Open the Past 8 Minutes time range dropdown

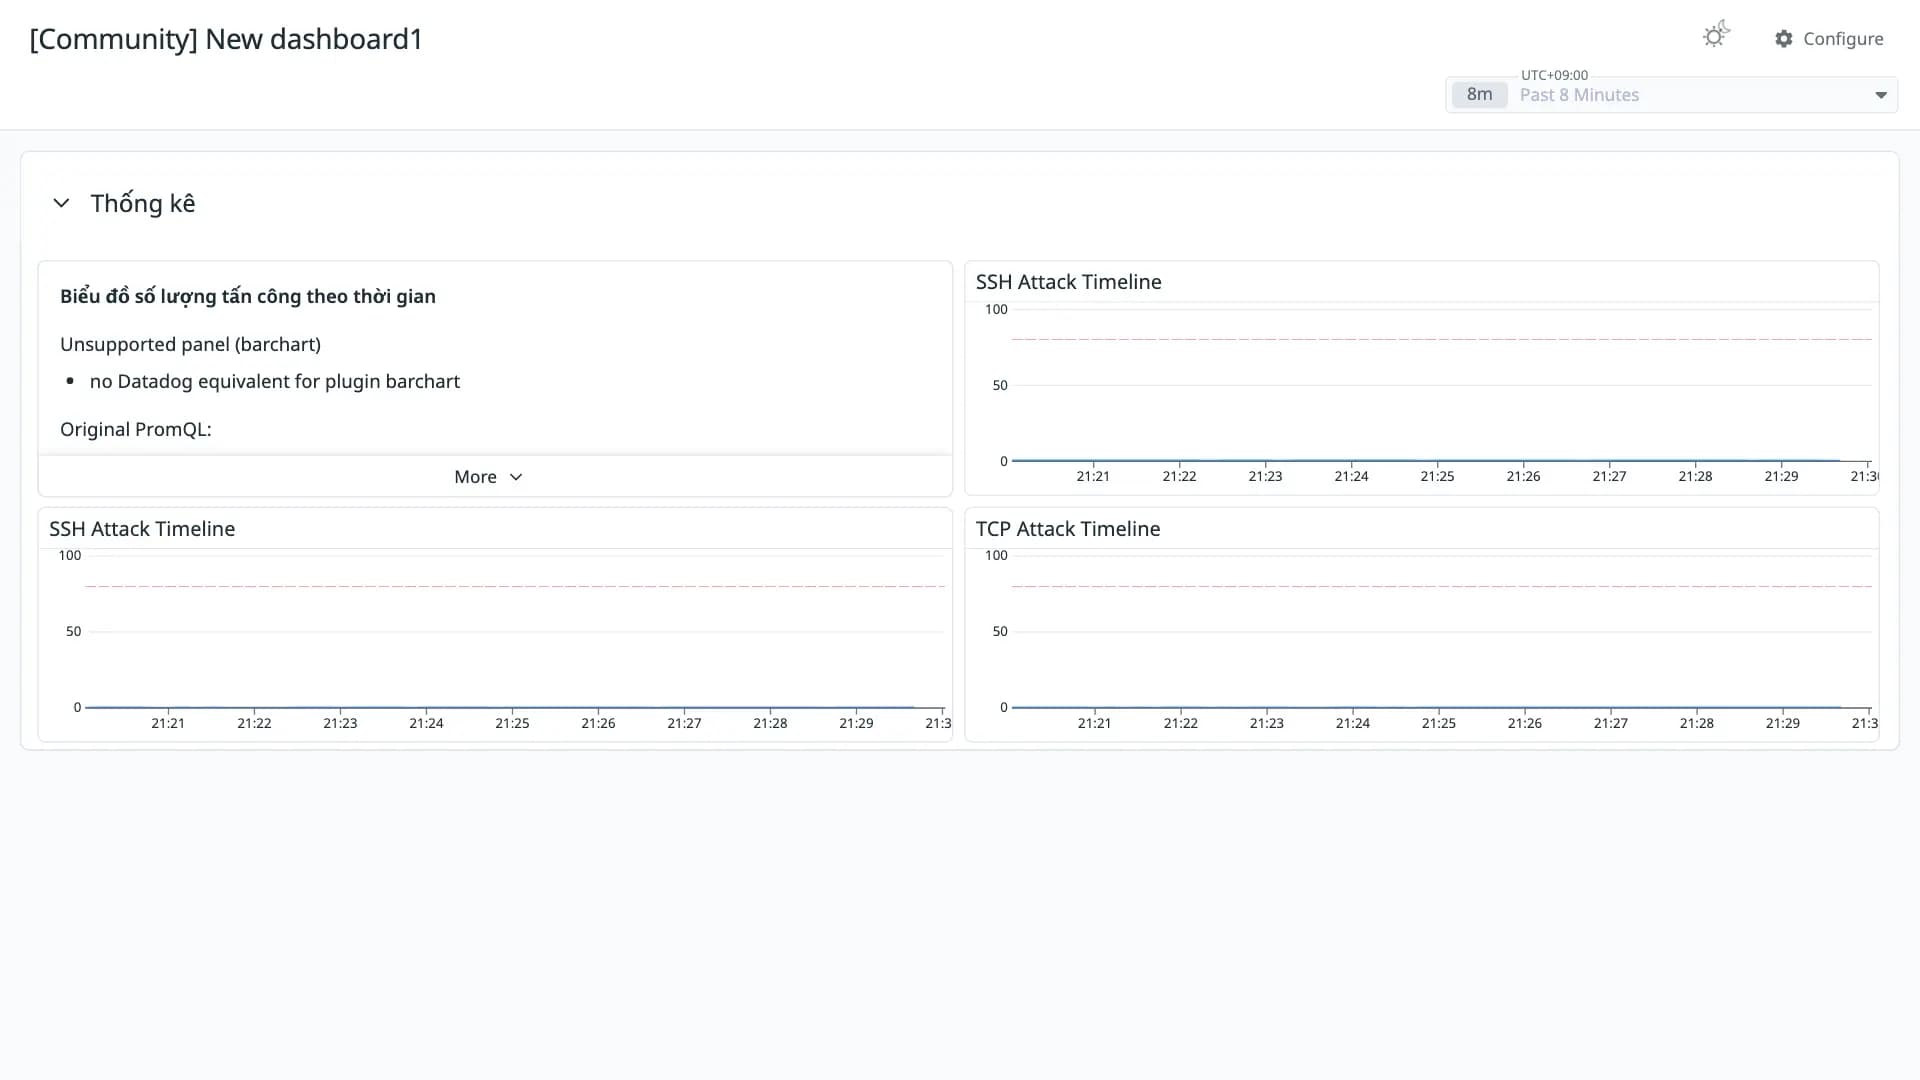pos(1671,95)
